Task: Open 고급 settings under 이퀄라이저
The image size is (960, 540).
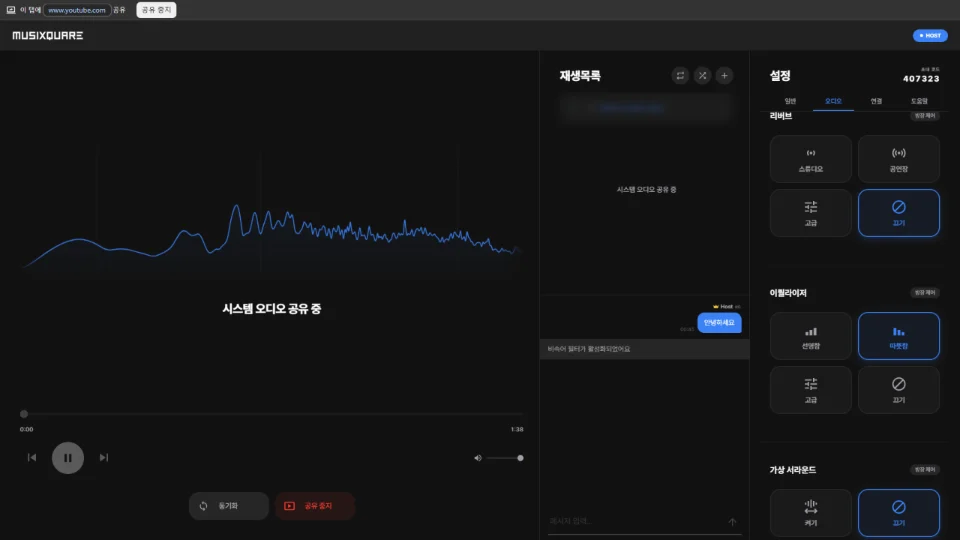Action: 810,389
